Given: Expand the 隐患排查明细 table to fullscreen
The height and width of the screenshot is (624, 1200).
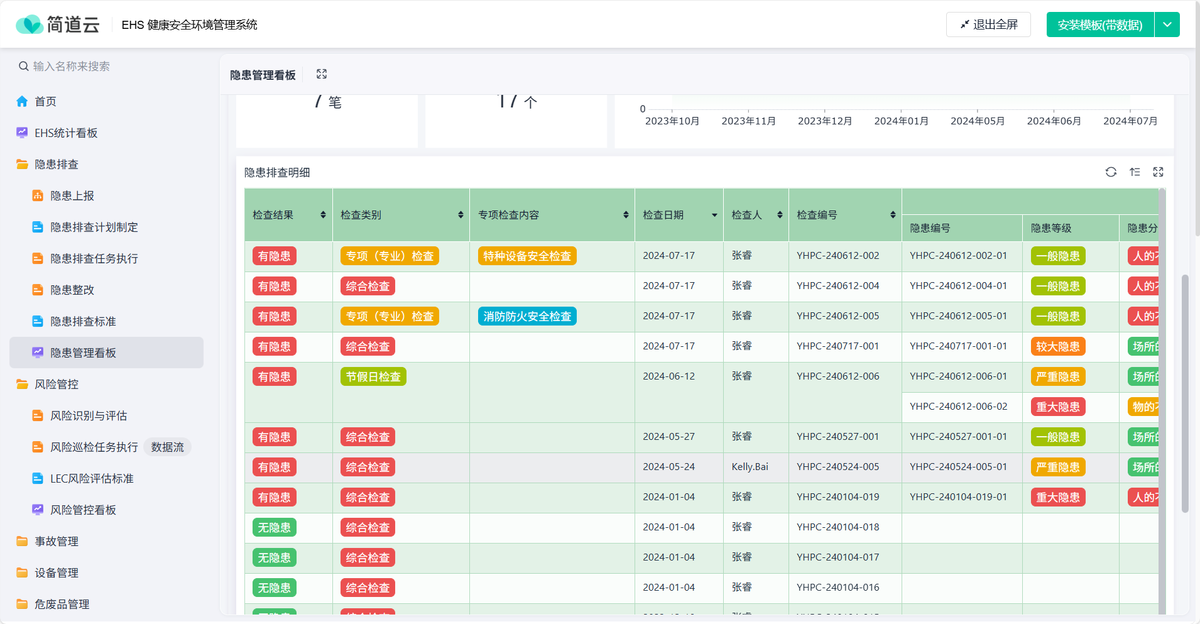Looking at the screenshot, I should coord(1158,172).
